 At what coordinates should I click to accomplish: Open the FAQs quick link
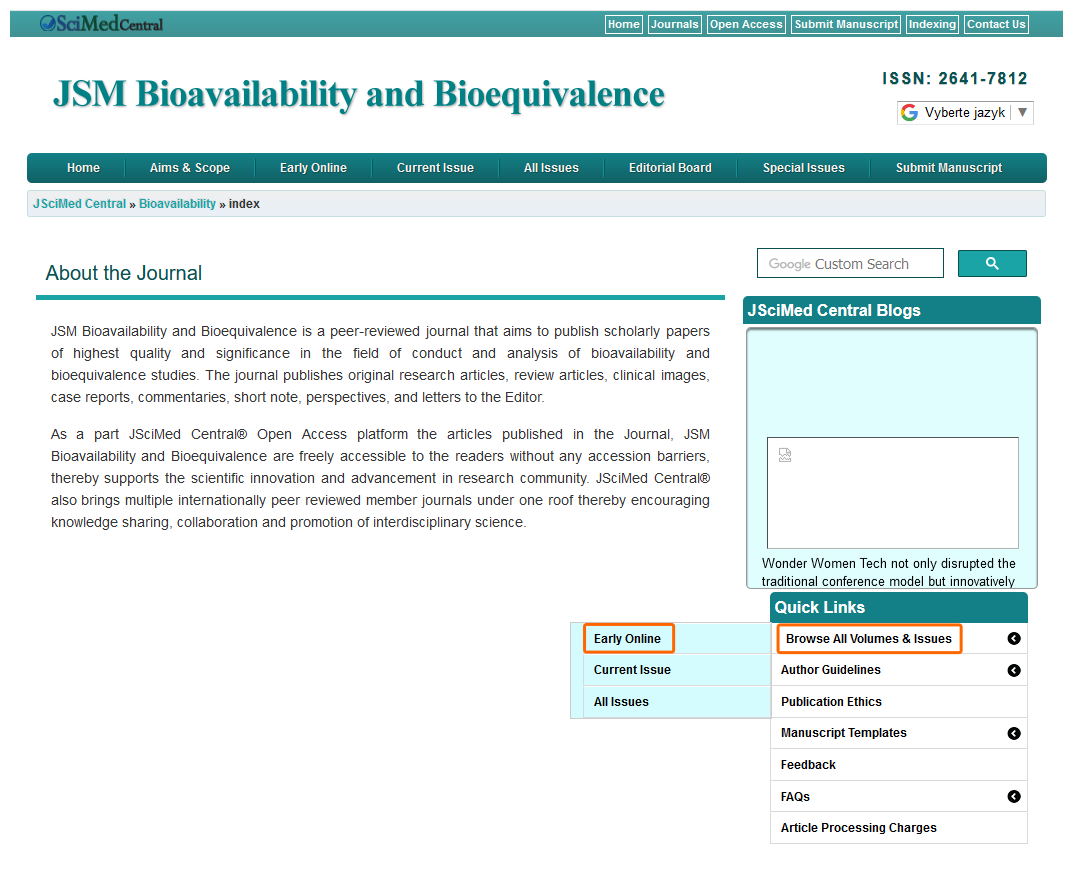coord(795,797)
